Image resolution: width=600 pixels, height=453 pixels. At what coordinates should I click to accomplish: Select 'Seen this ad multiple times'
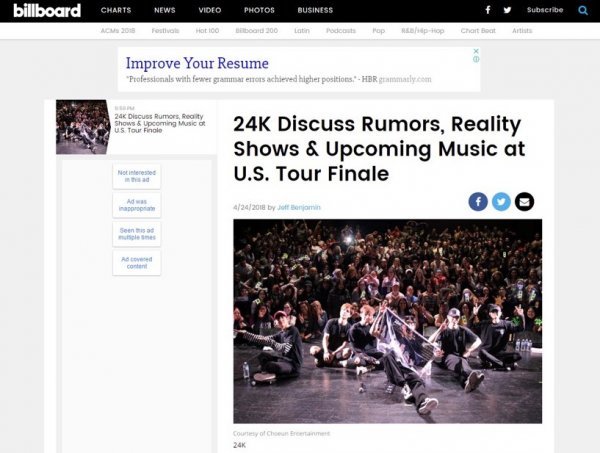pyautogui.click(x=137, y=234)
